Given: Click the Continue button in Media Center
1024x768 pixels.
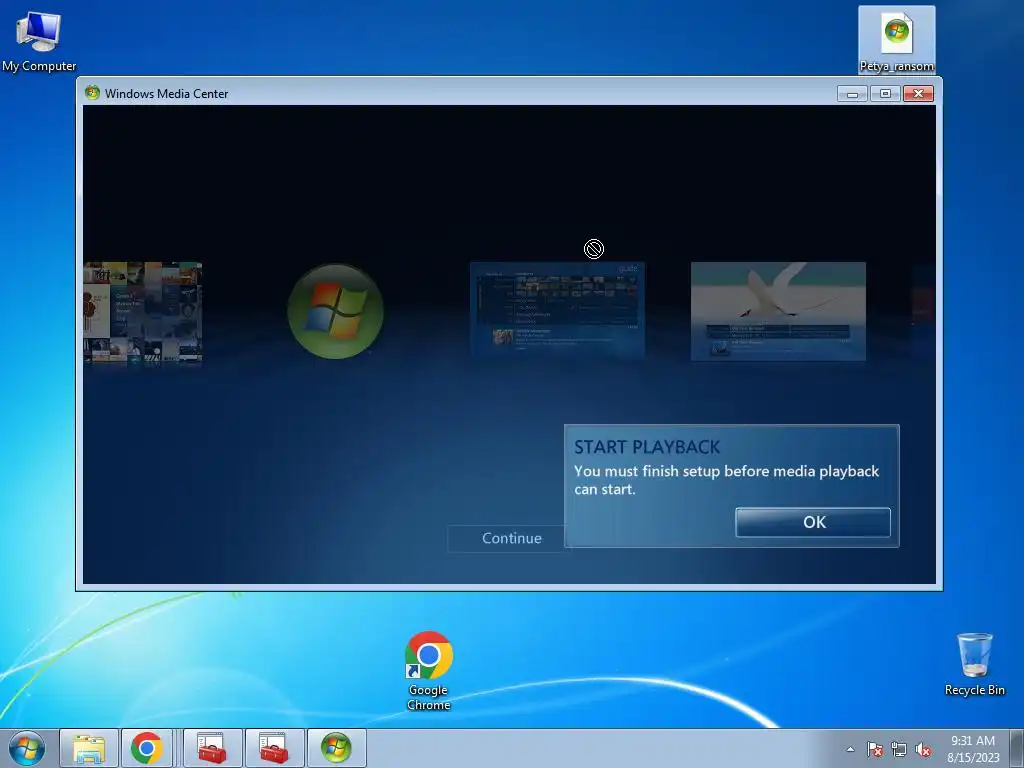Looking at the screenshot, I should click(x=511, y=539).
